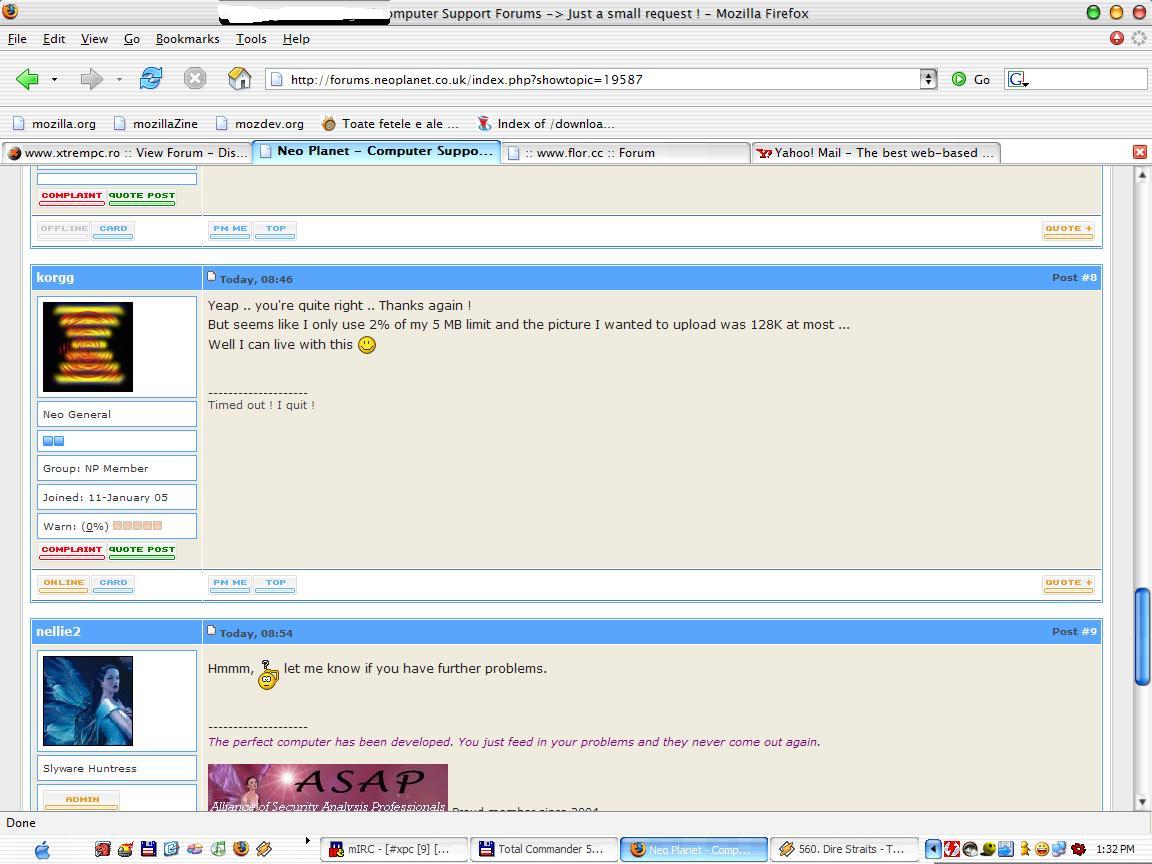Click scrollbar down arrow
Screen dimensions: 1152x864
[1142, 802]
